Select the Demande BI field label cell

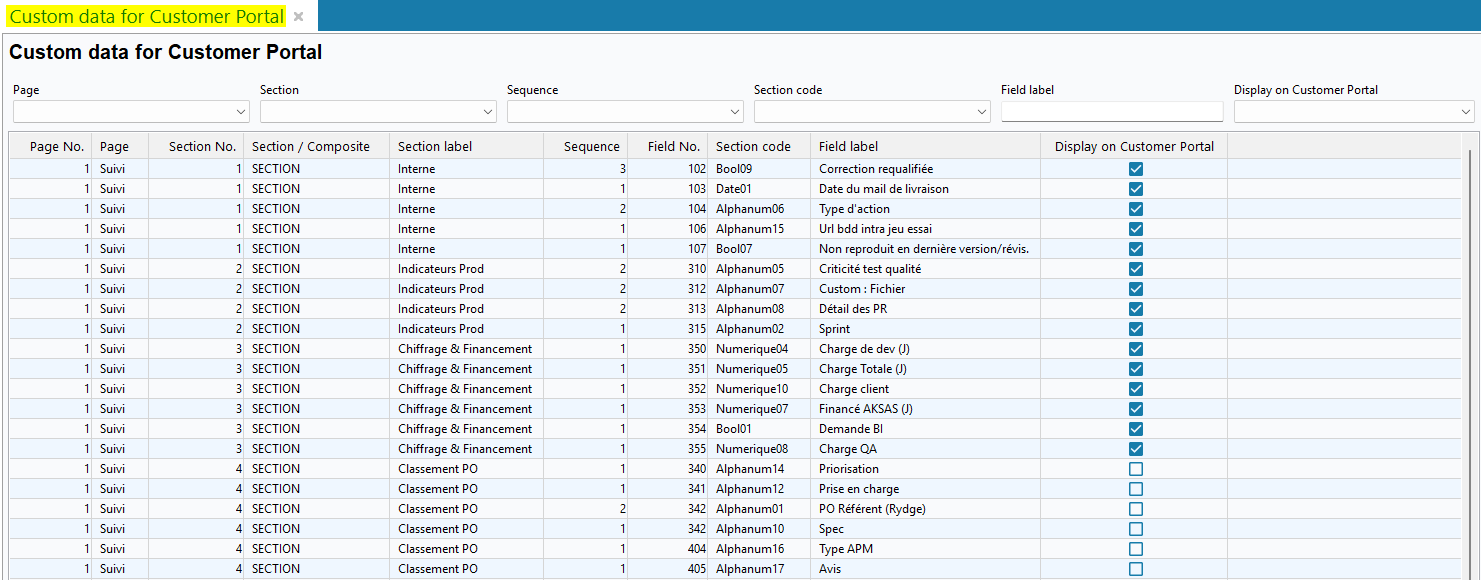point(851,429)
